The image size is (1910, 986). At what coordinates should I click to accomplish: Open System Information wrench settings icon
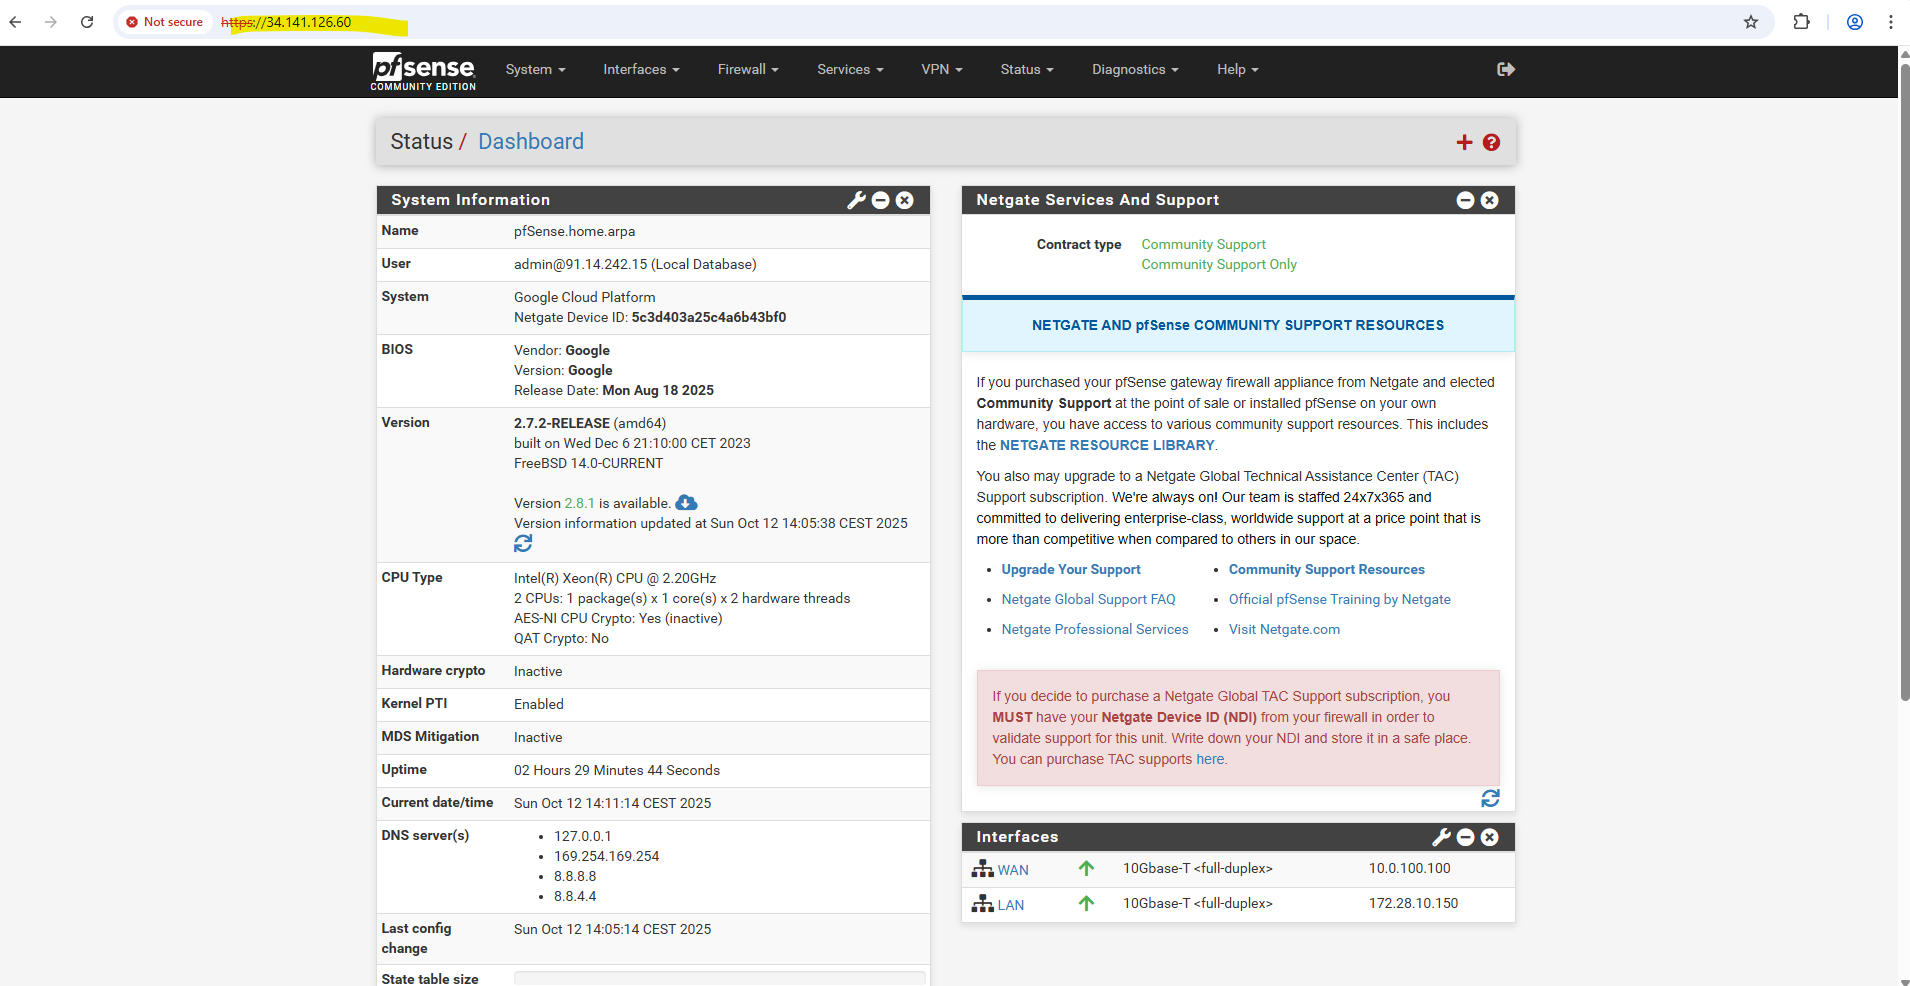point(856,200)
